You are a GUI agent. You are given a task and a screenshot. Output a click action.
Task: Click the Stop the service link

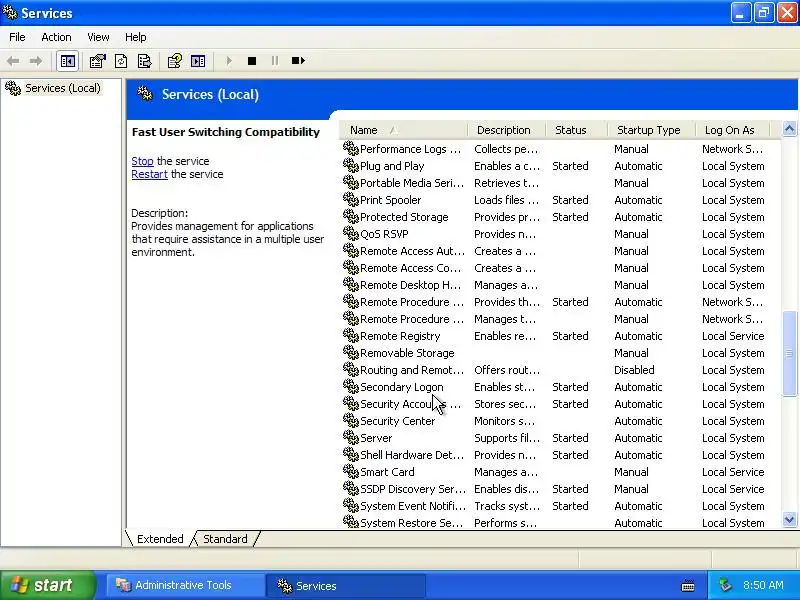pos(142,161)
